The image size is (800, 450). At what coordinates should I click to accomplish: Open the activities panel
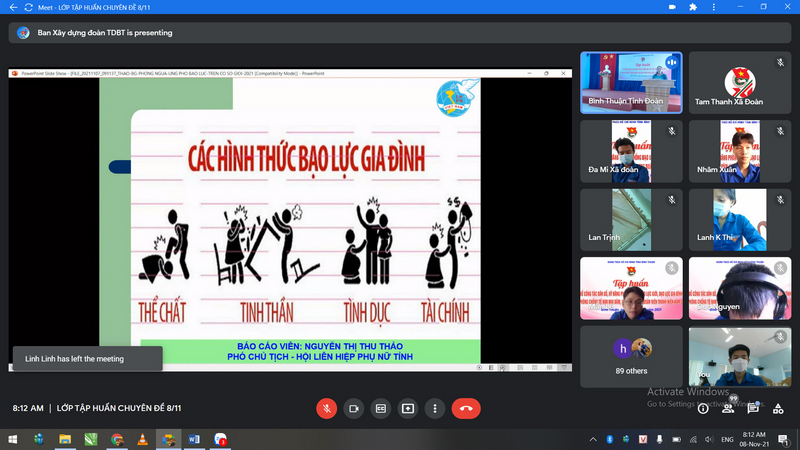pos(779,408)
